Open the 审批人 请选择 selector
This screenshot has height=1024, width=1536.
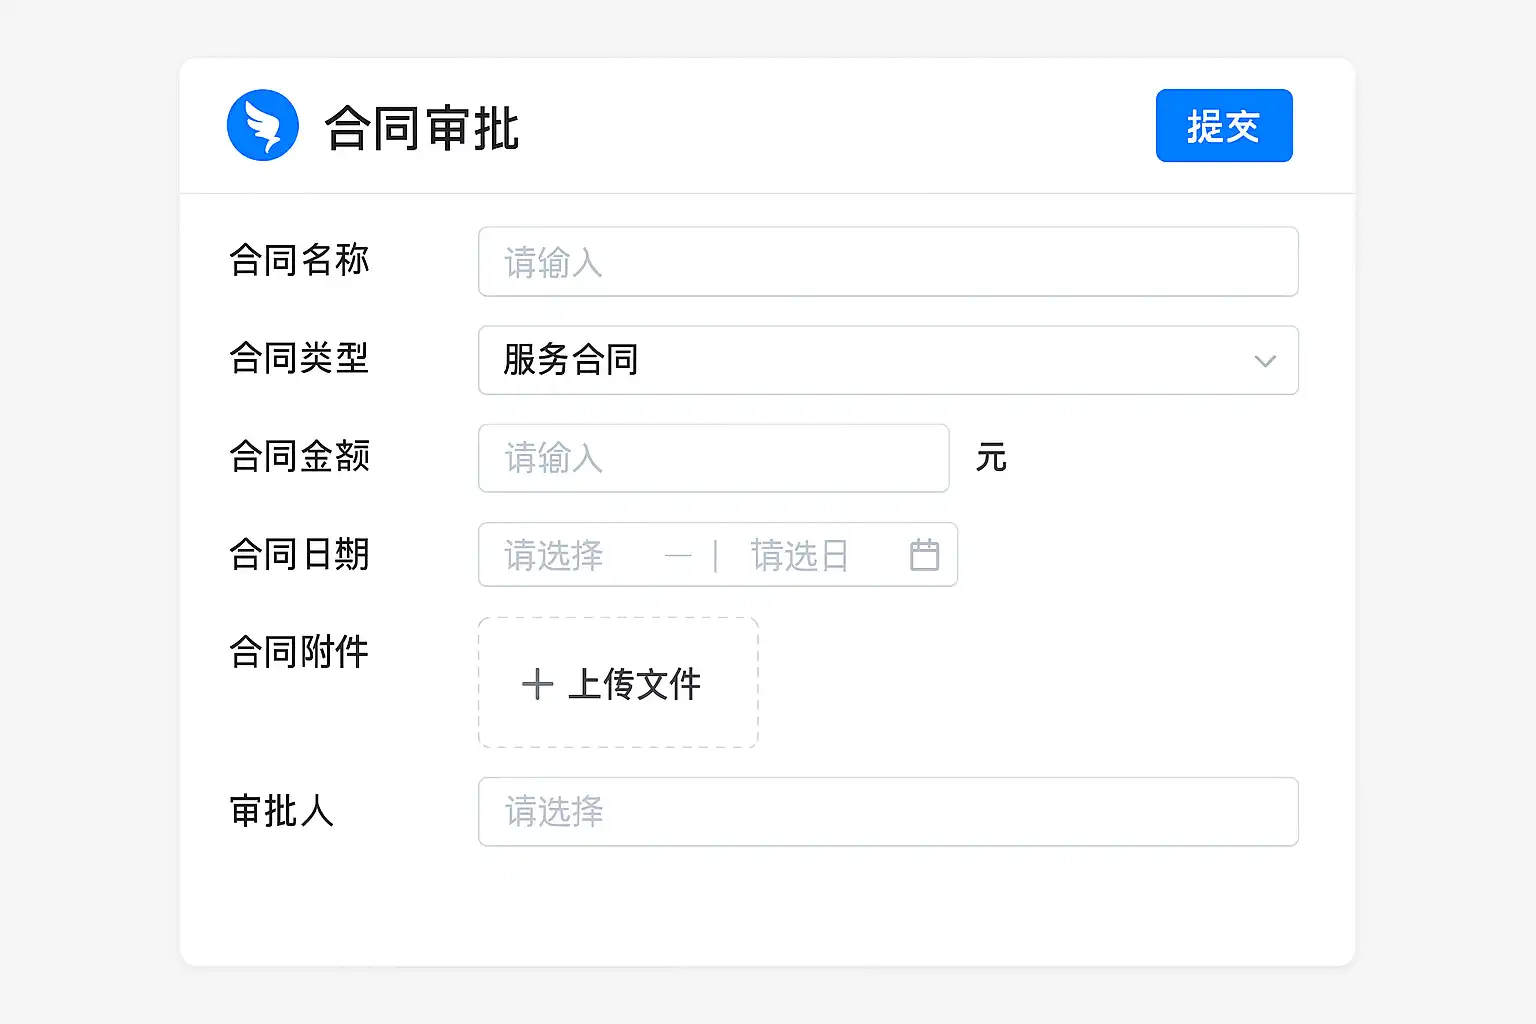click(x=888, y=812)
